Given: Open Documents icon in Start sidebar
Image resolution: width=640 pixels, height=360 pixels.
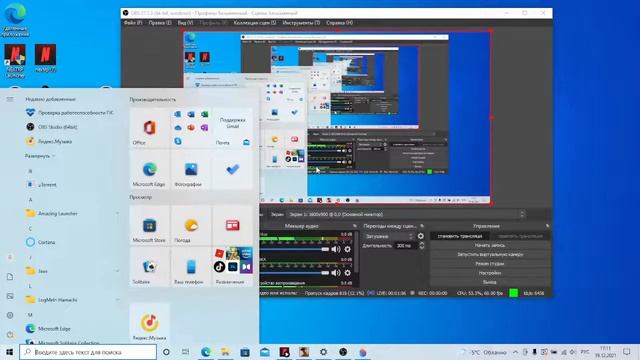Looking at the screenshot, I should coord(10,277).
